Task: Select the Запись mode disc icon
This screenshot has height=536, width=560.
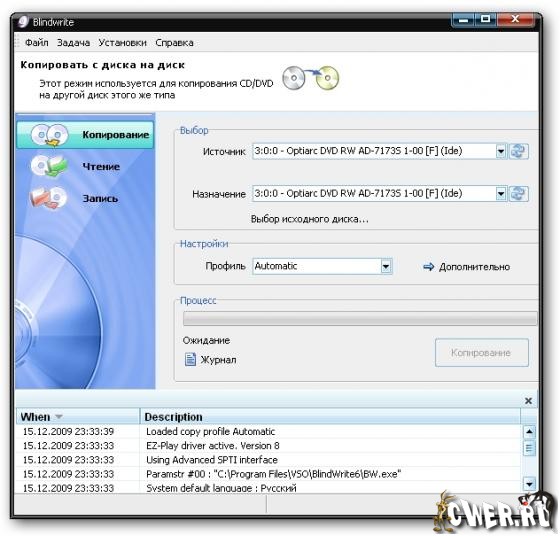Action: click(48, 197)
